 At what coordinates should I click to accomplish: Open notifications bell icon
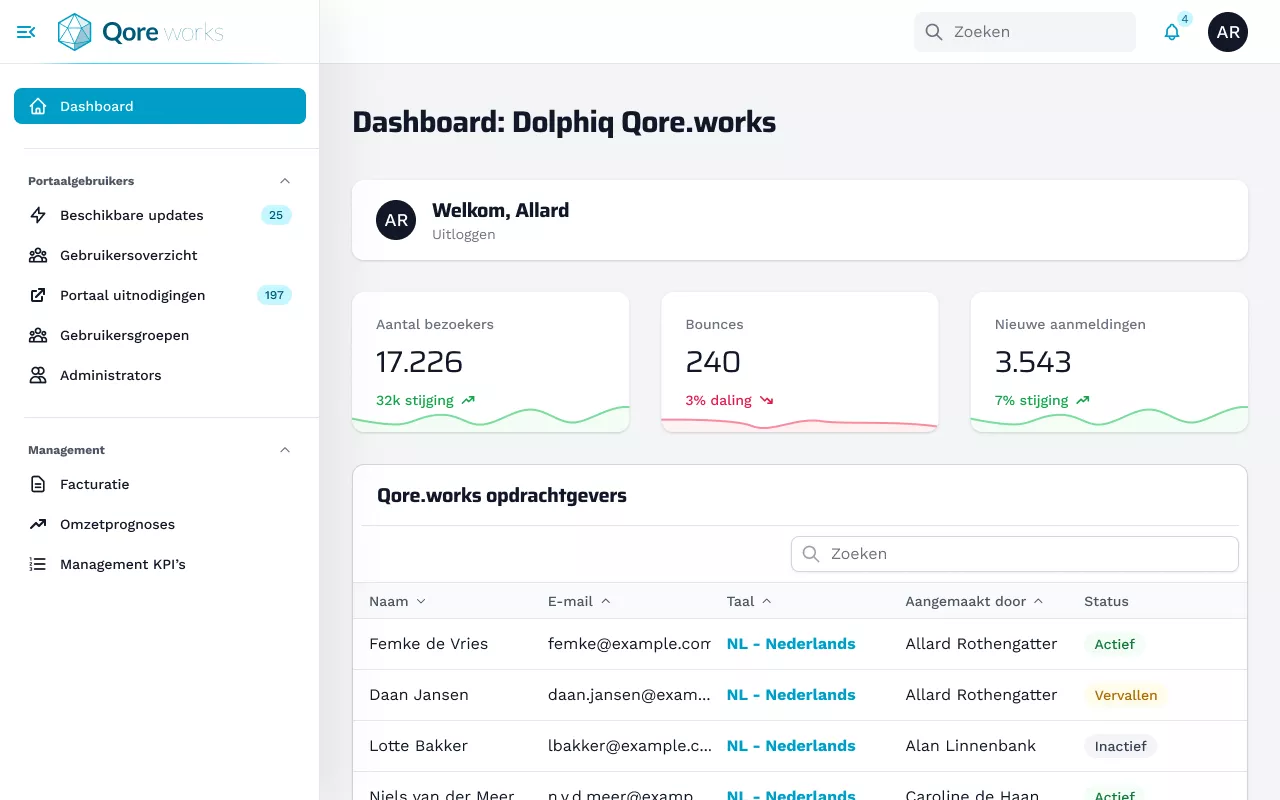pyautogui.click(x=1172, y=32)
